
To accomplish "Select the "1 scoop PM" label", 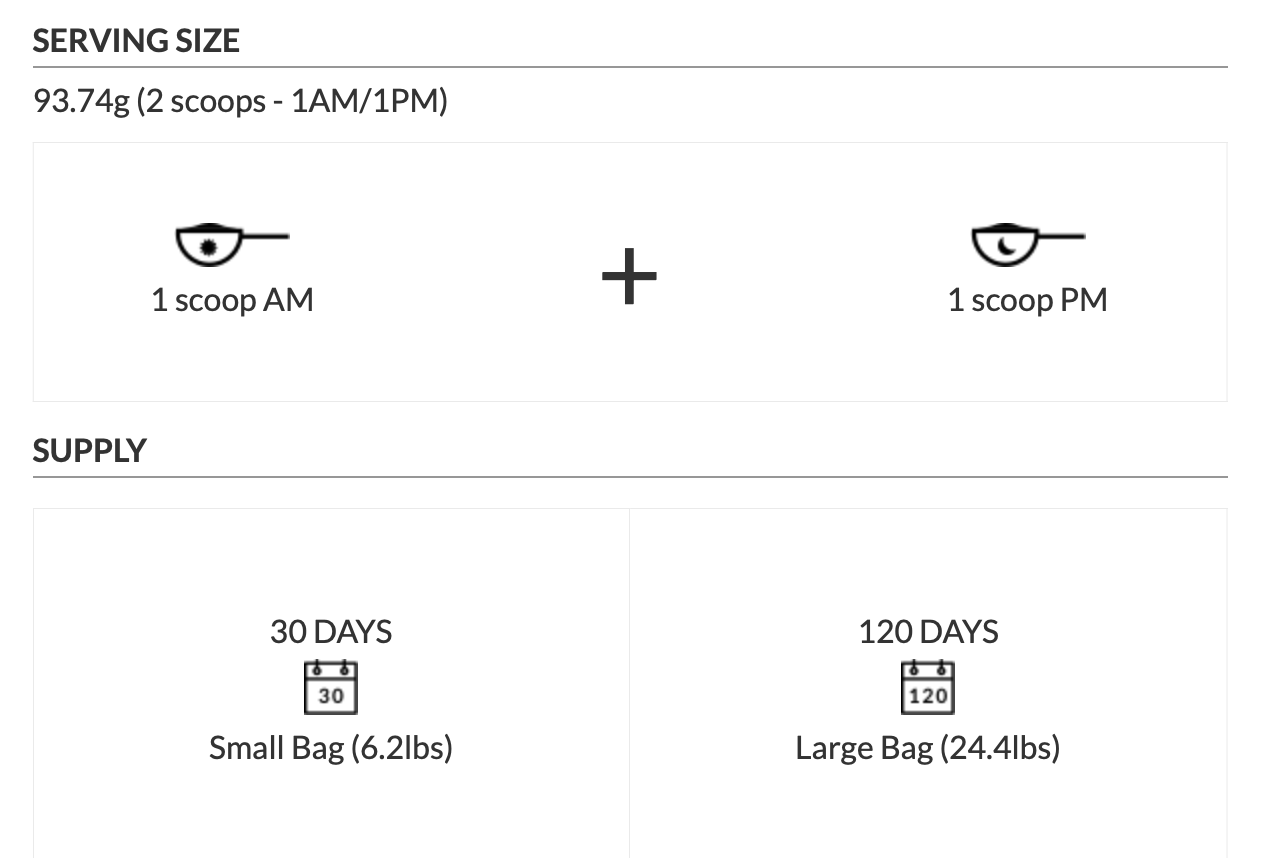I will (1027, 300).
